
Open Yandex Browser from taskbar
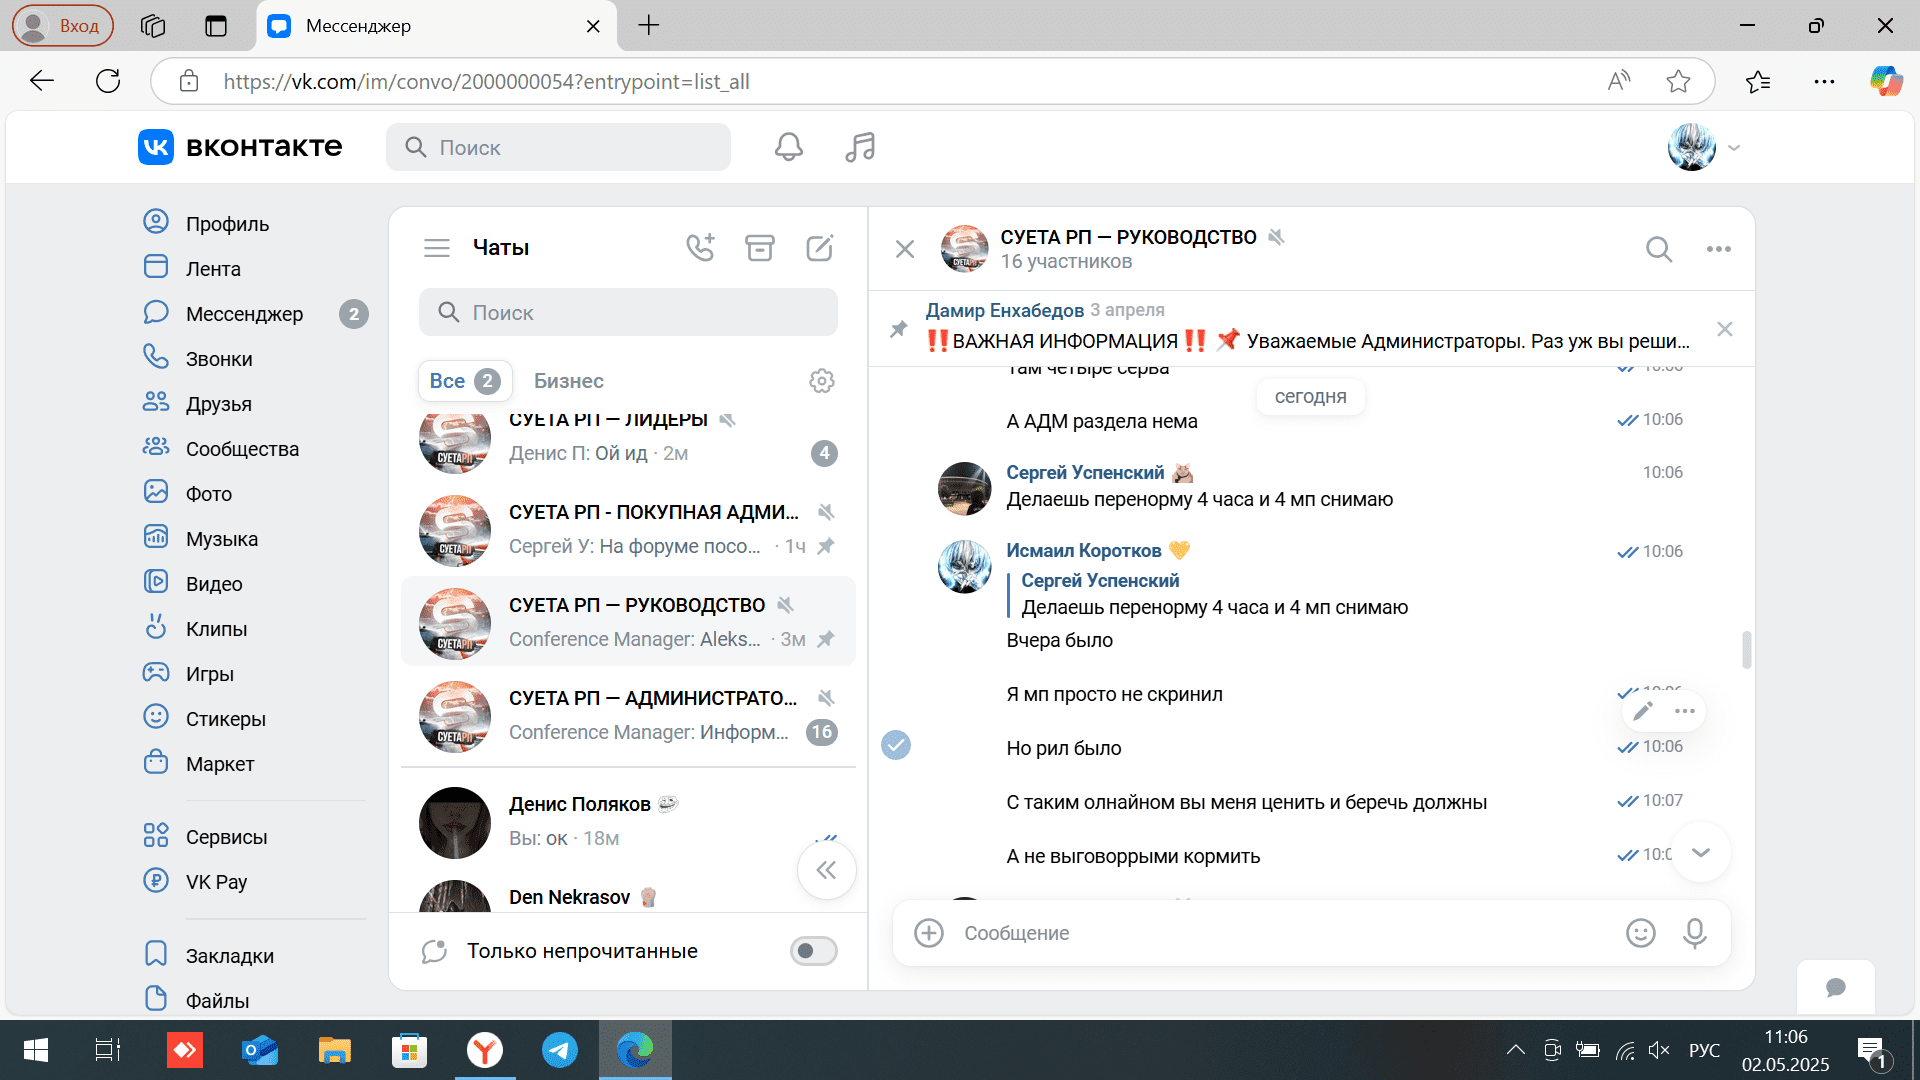coord(485,1050)
